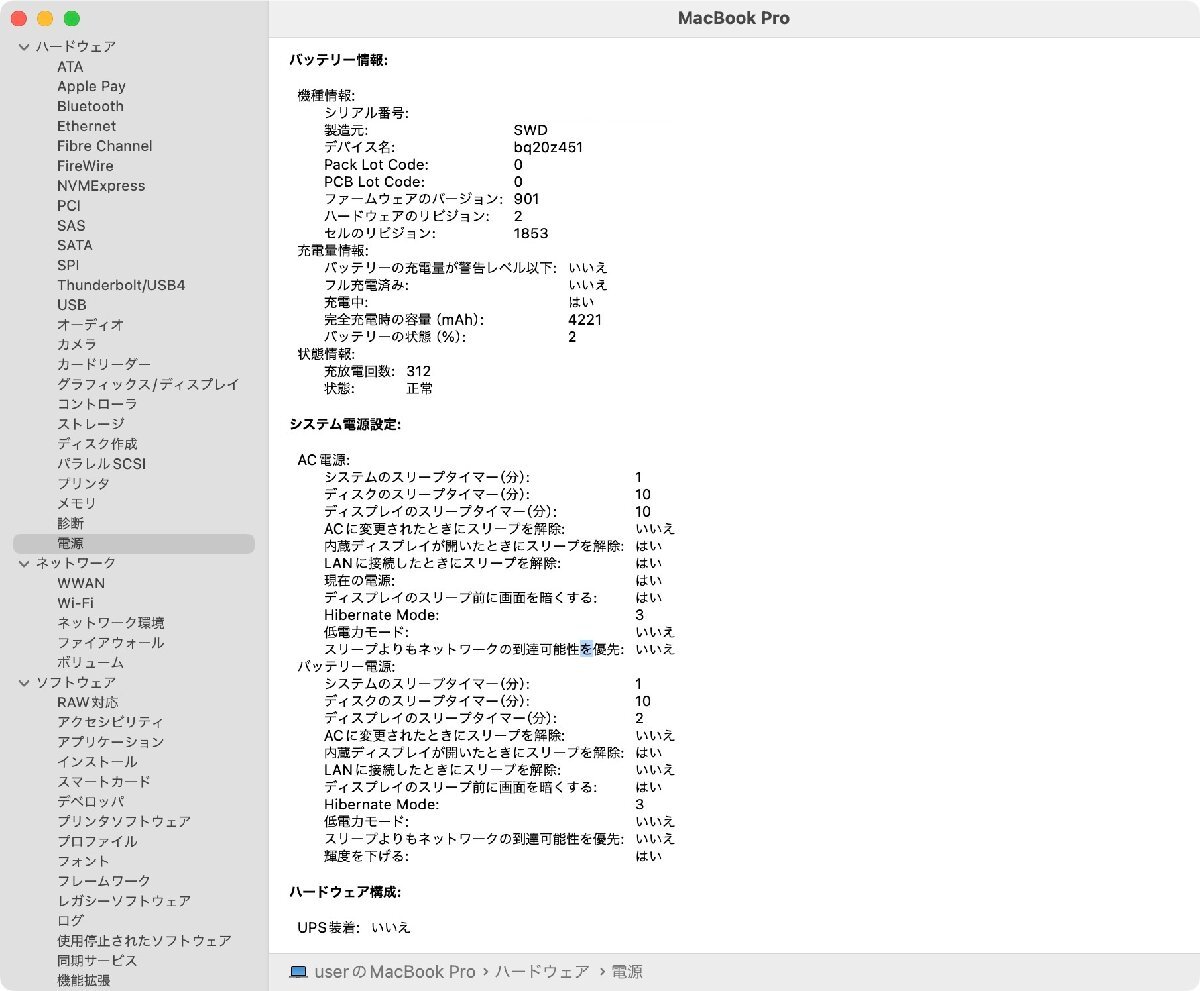Click the 充放電回数 value 312
Image resolution: width=1200 pixels, height=991 pixels.
point(419,371)
